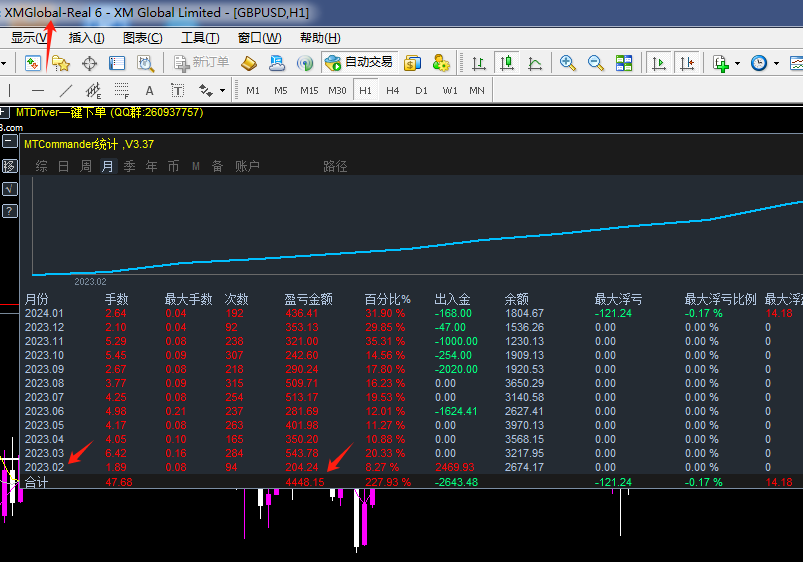Tile windows with the grid icon
Viewport: 803px width, 562px height.
624,63
